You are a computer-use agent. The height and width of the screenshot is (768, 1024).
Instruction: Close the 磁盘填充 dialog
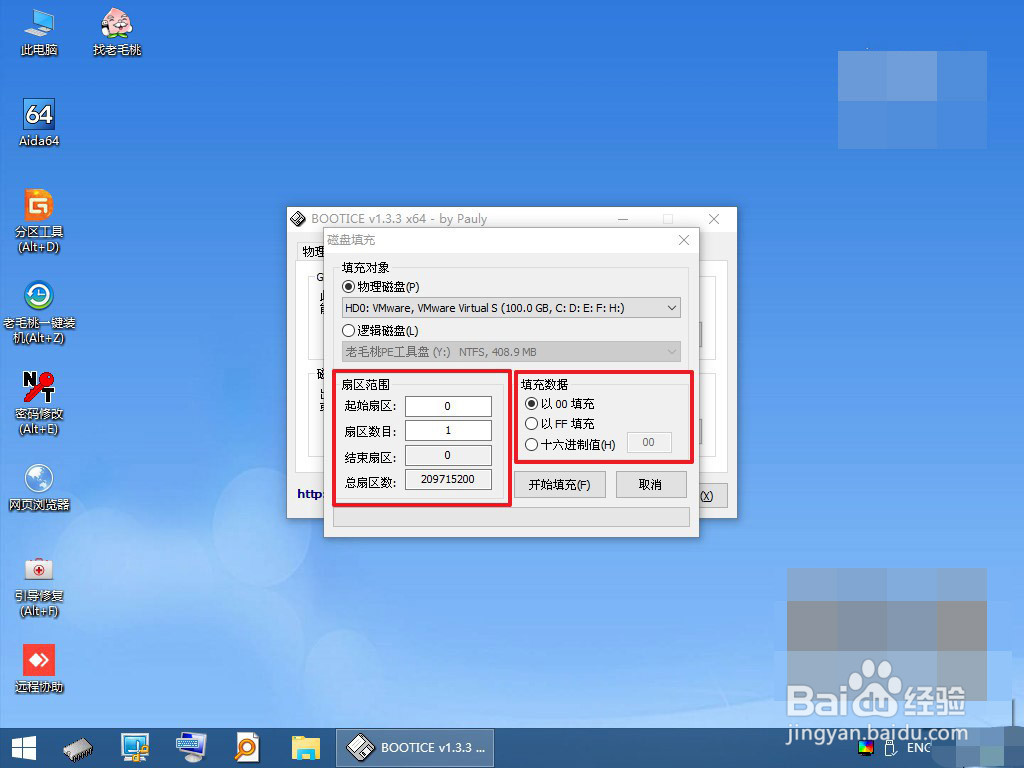point(684,240)
